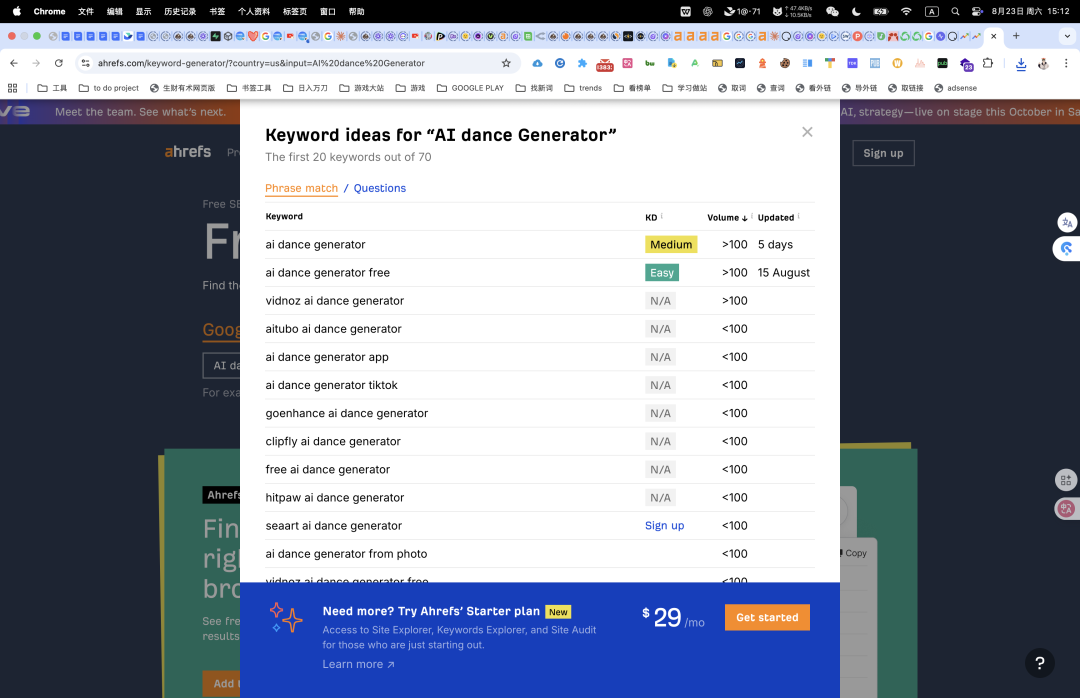
Task: Click the Easy difficulty badge
Action: (x=662, y=273)
